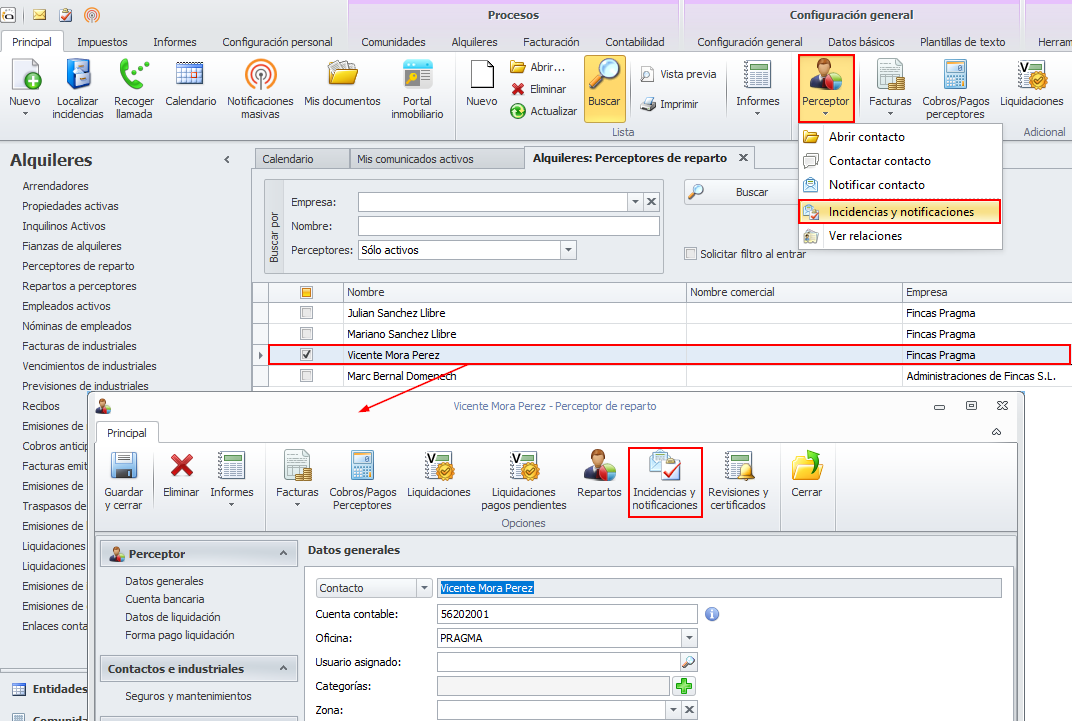Click the Buscar magnifier ribbon button
This screenshot has height=721, width=1072.
point(604,89)
